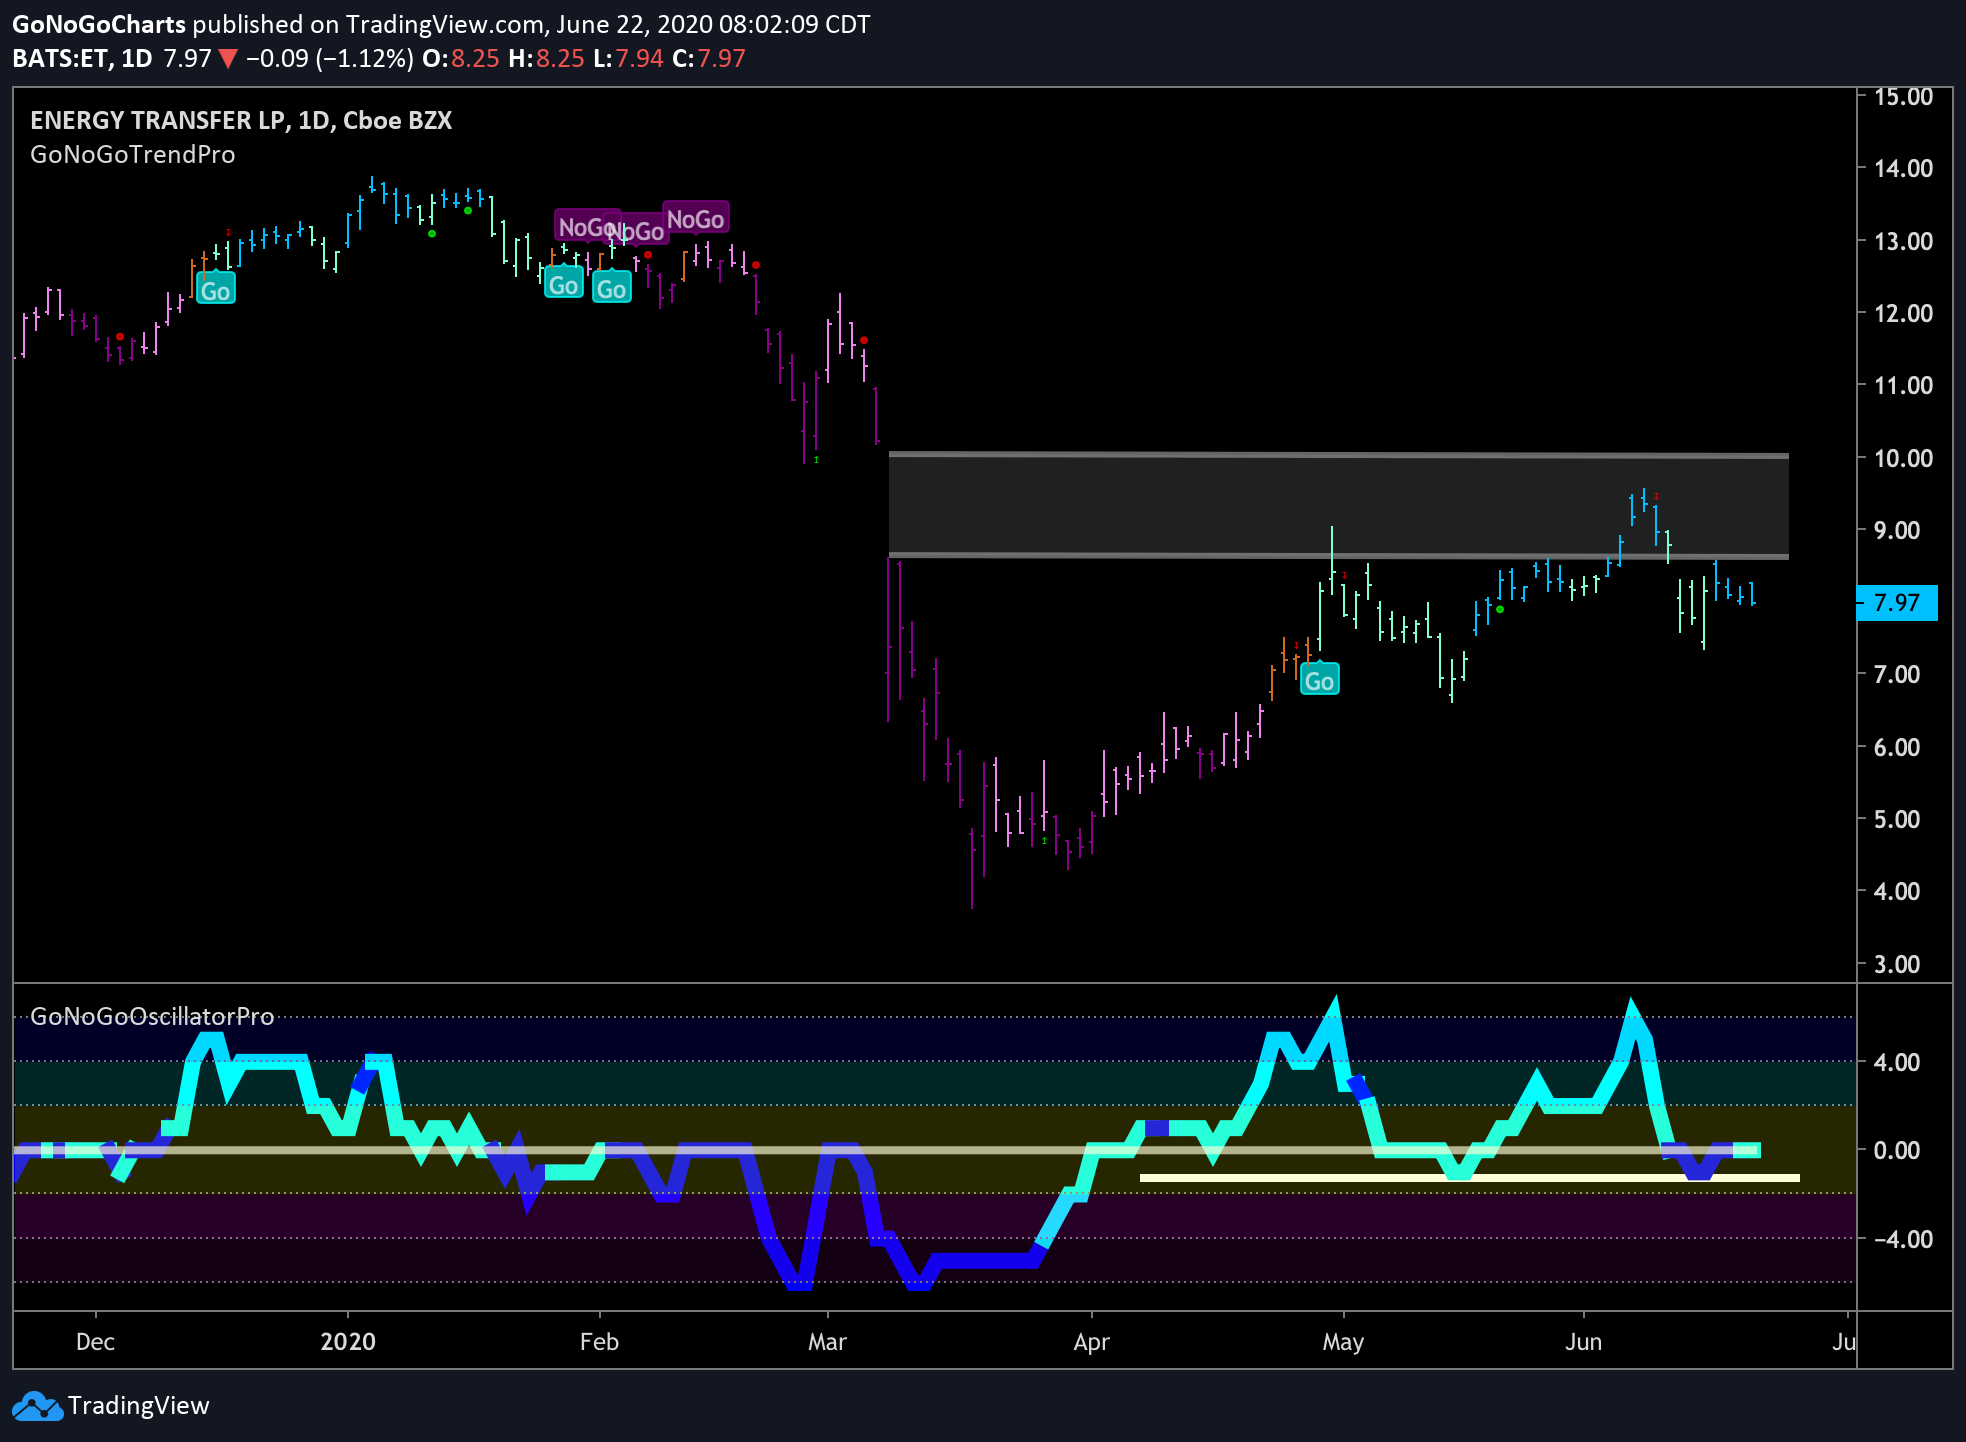Click the yellow horizontal line in oscillator panel
Viewport: 1966px width, 1442px height.
coord(1470,1178)
